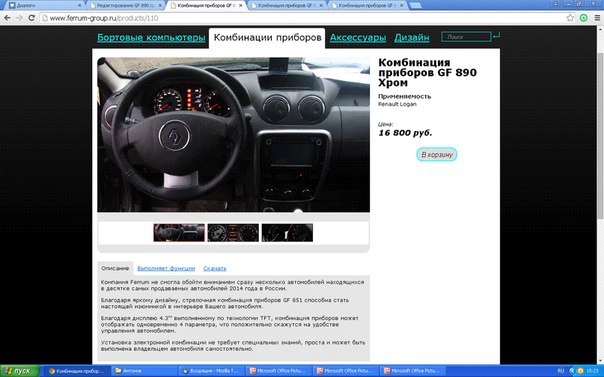Open the Аксессуары section

(358, 38)
